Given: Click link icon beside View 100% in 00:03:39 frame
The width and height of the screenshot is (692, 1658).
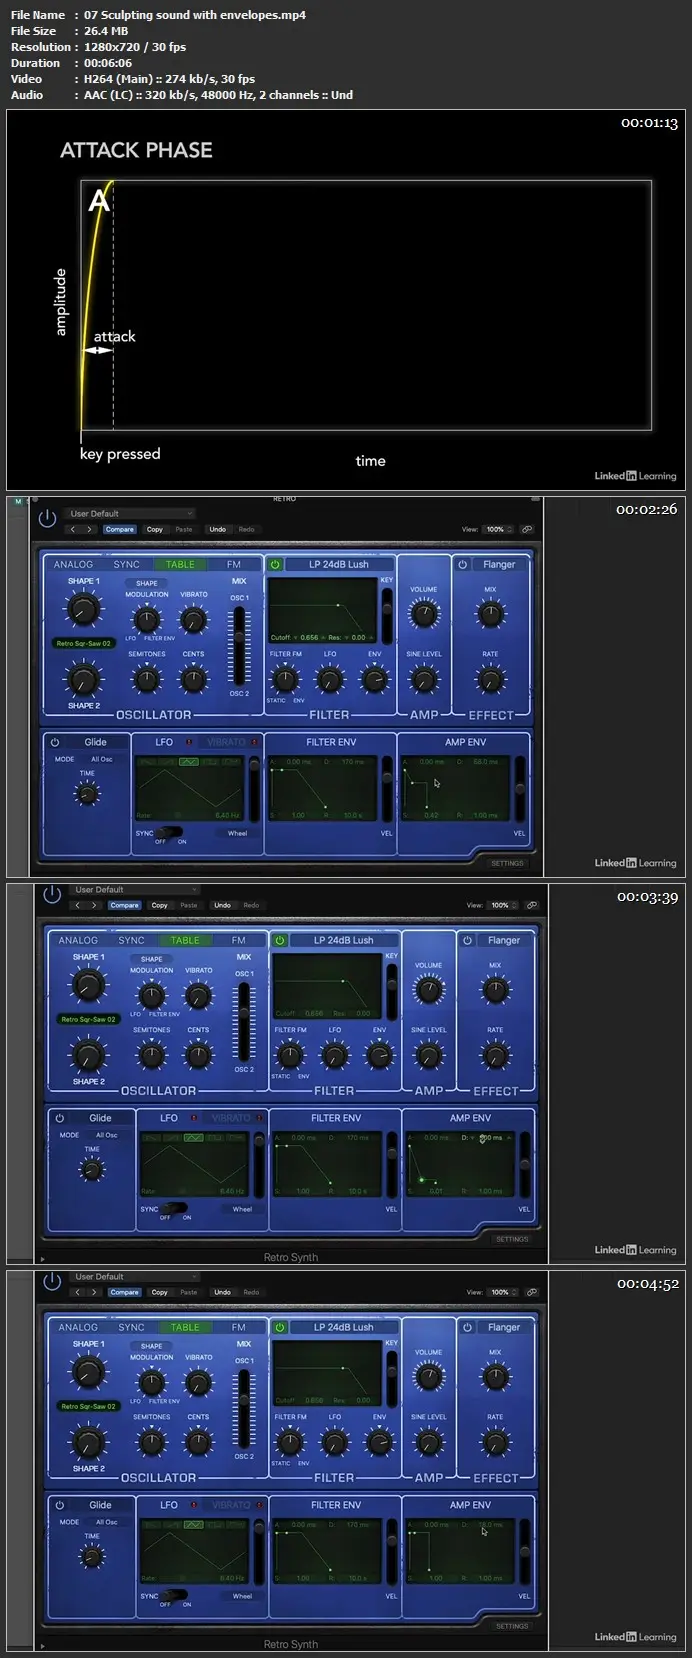Looking at the screenshot, I should click(x=532, y=905).
